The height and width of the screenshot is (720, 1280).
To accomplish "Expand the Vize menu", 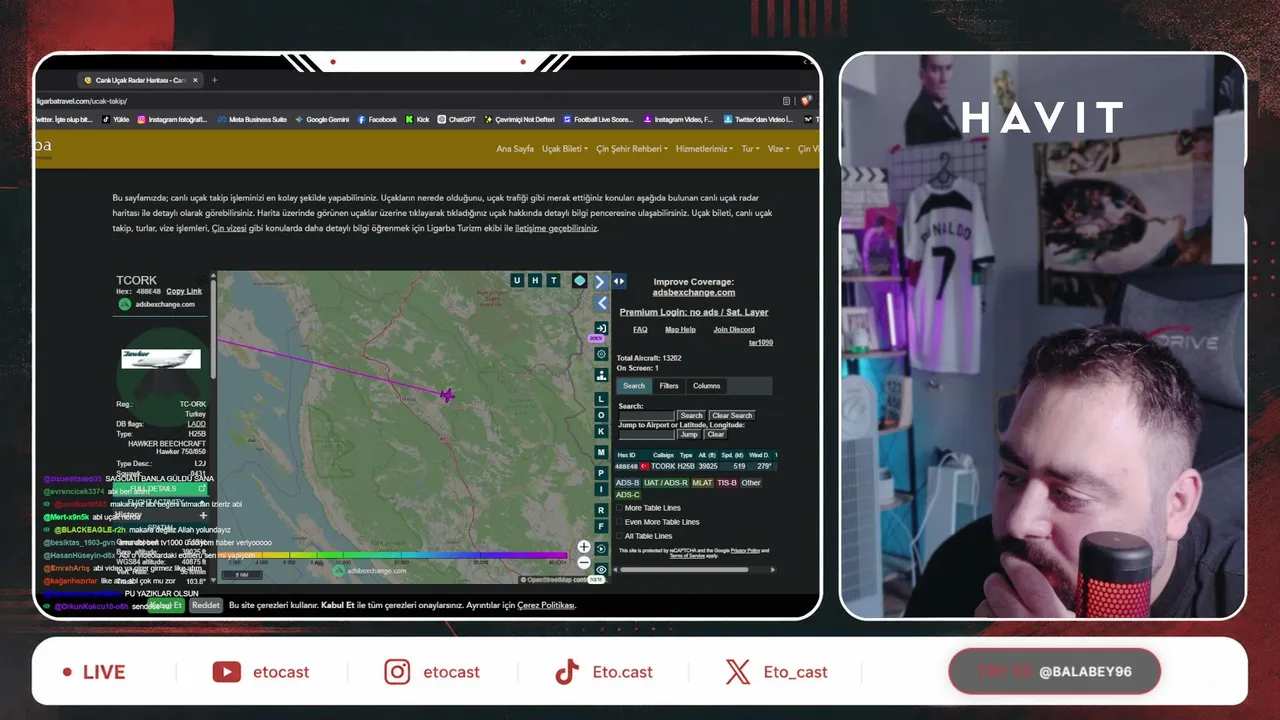I will (x=778, y=149).
